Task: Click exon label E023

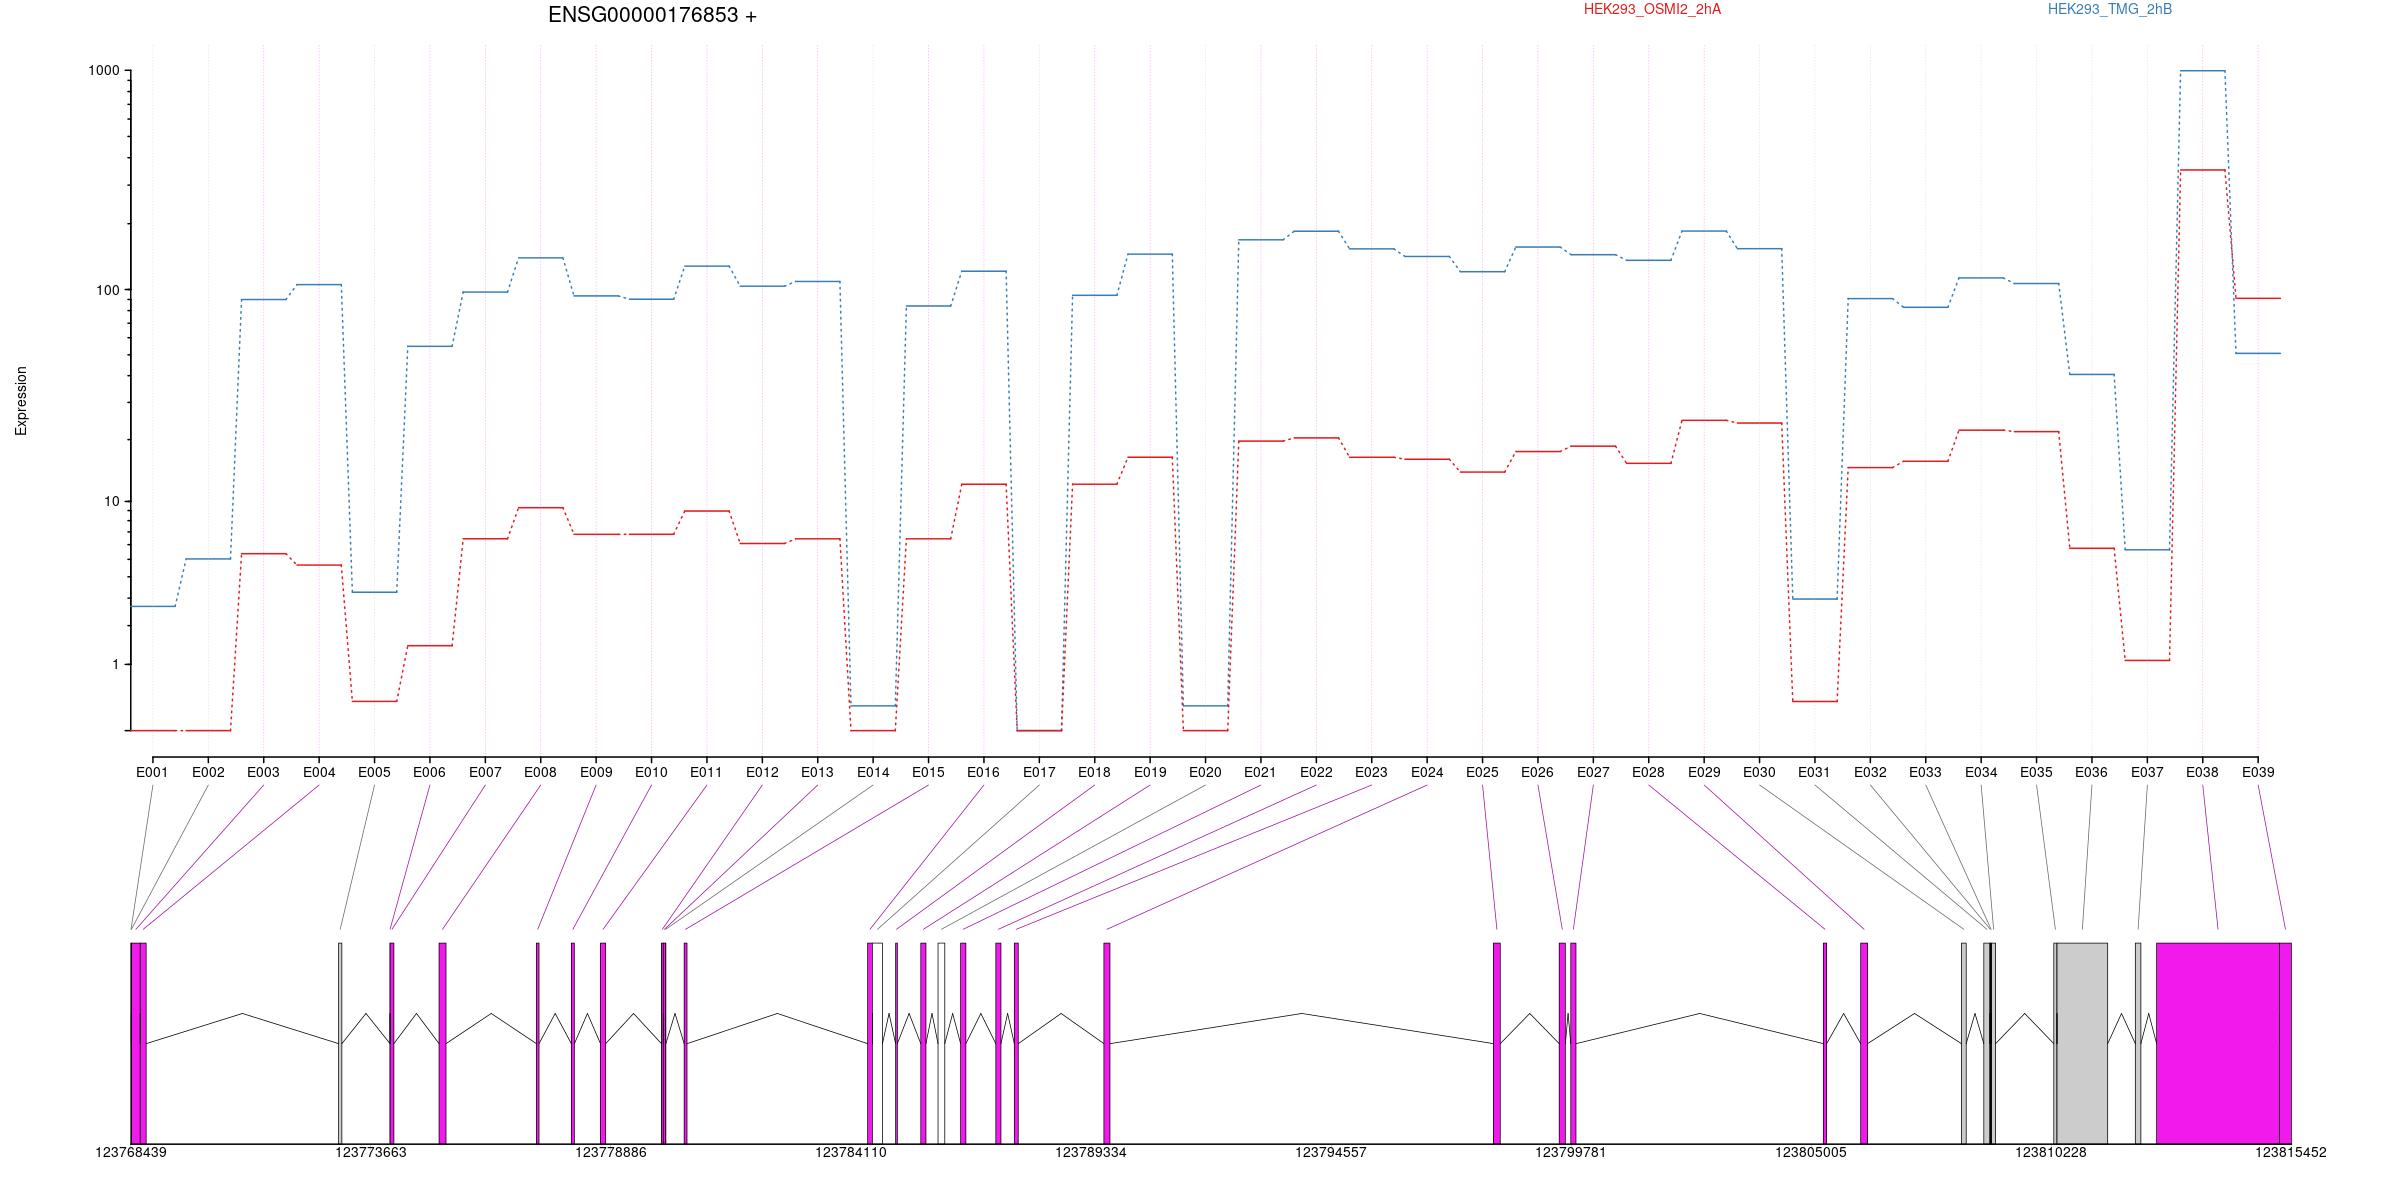Action: pos(1371,772)
